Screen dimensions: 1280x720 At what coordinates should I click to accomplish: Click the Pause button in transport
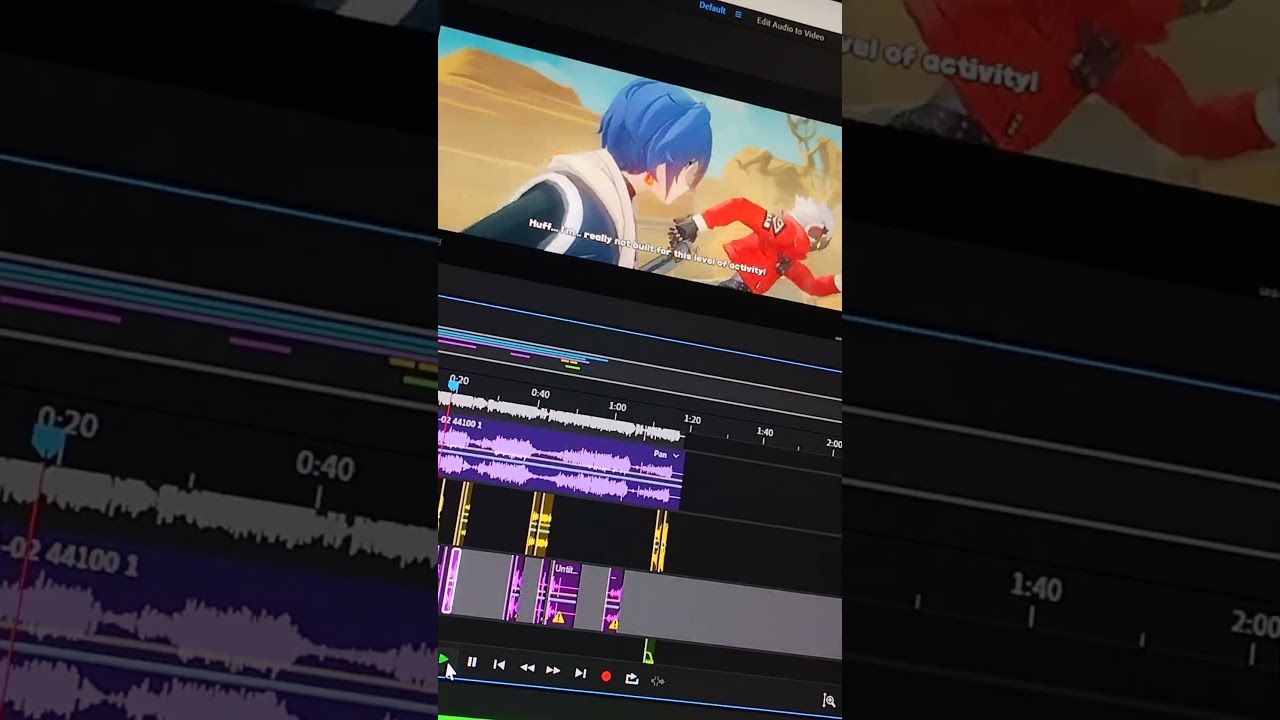coord(472,662)
